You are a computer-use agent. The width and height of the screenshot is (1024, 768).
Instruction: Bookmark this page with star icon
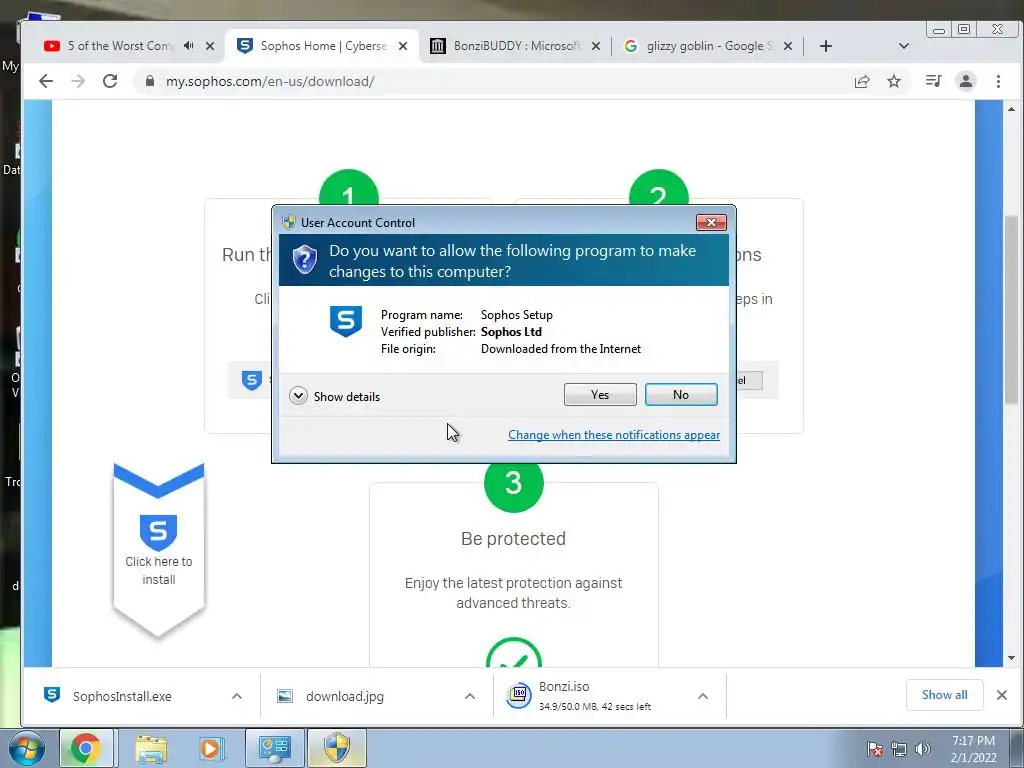coord(894,81)
